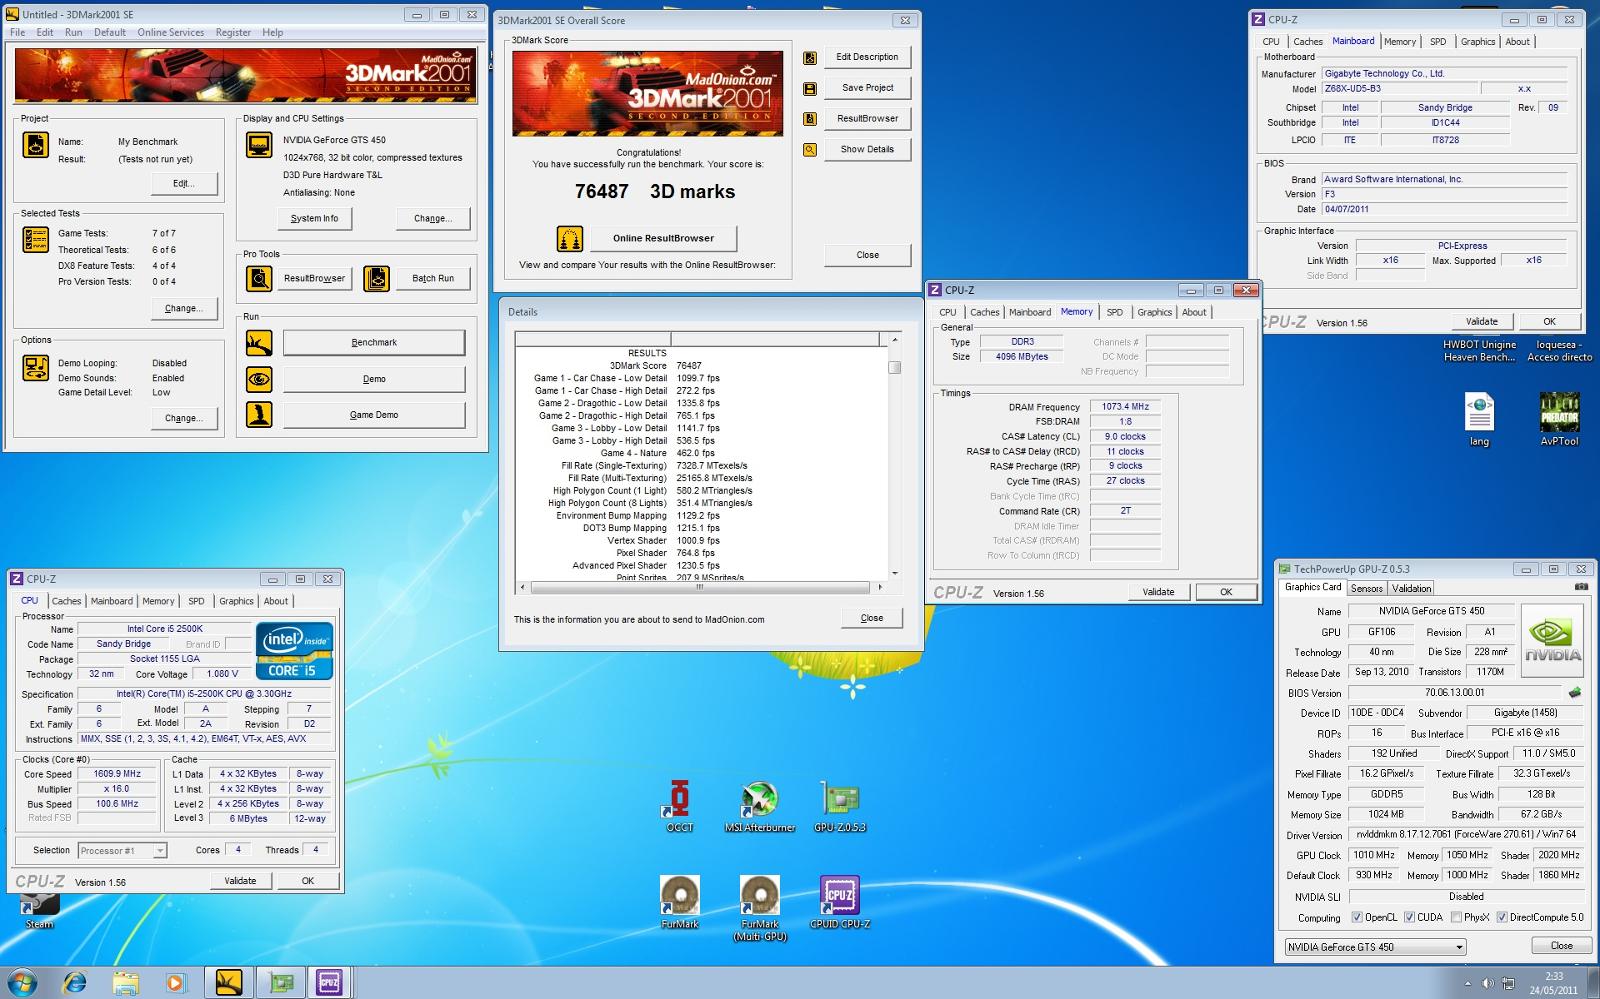Open the NVIDIA GeForce GTS 450 GPU dropdown
Viewport: 1600px width, 999px height.
coord(1375,947)
